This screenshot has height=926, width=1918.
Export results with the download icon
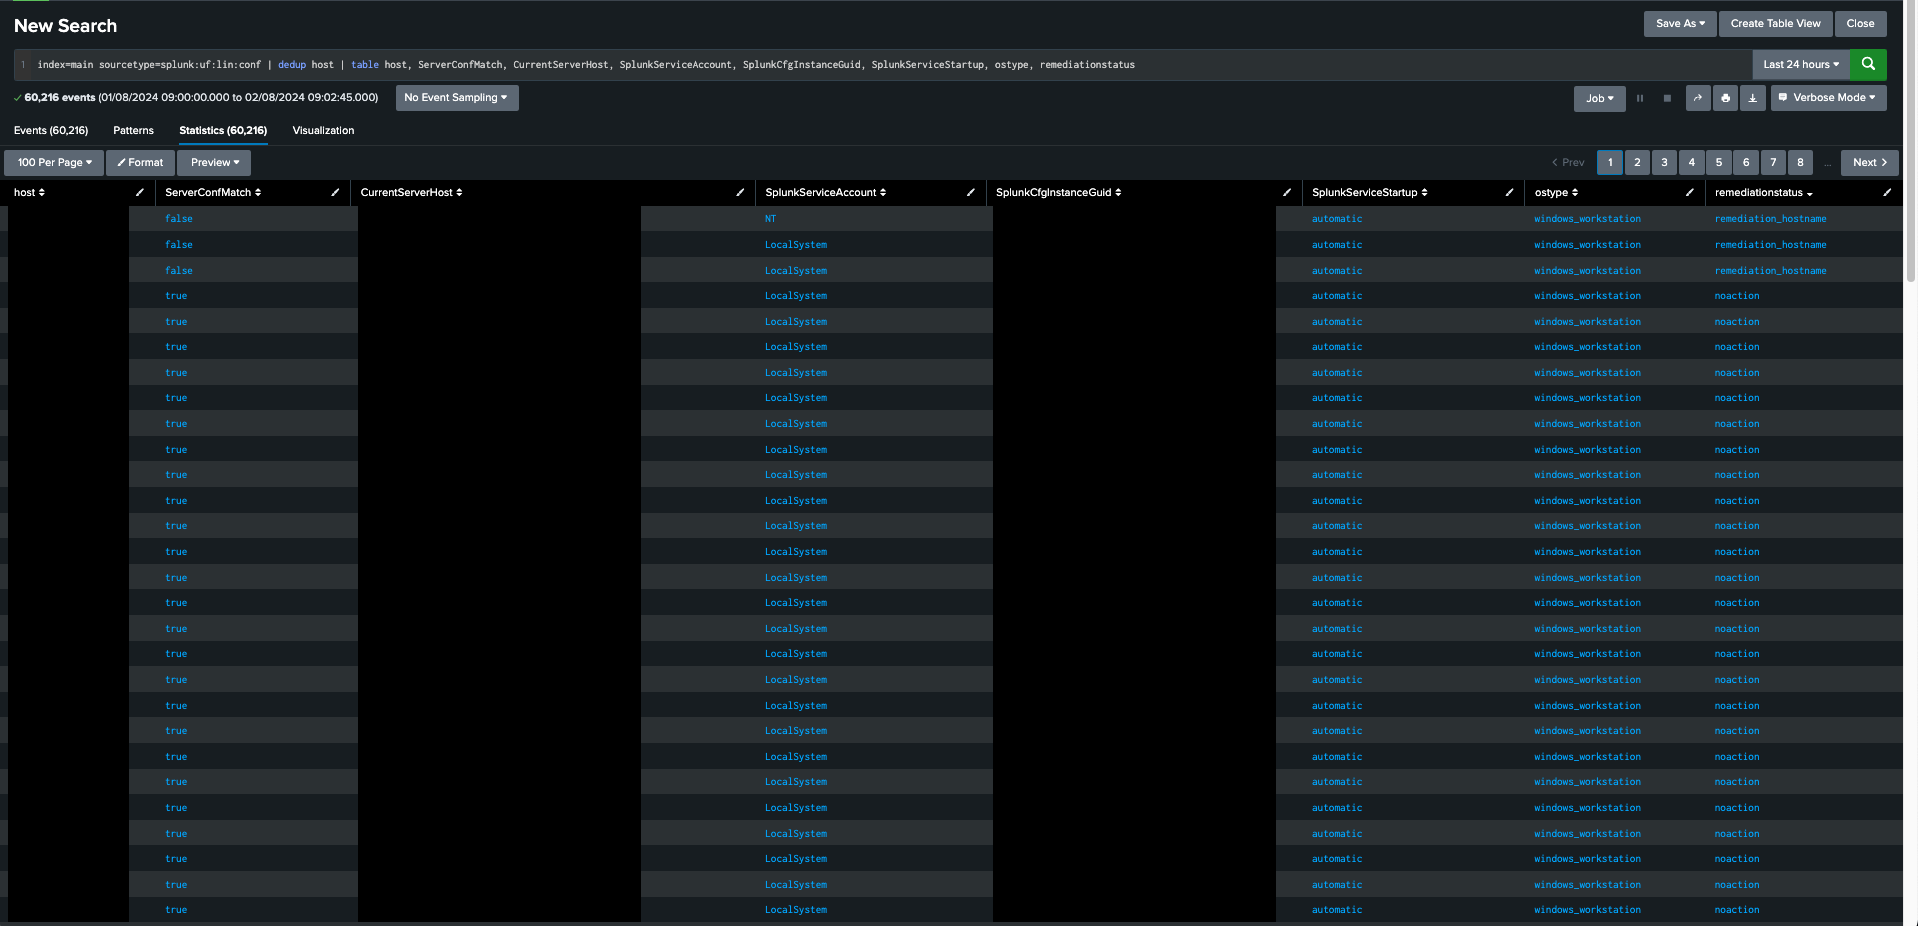point(1752,98)
